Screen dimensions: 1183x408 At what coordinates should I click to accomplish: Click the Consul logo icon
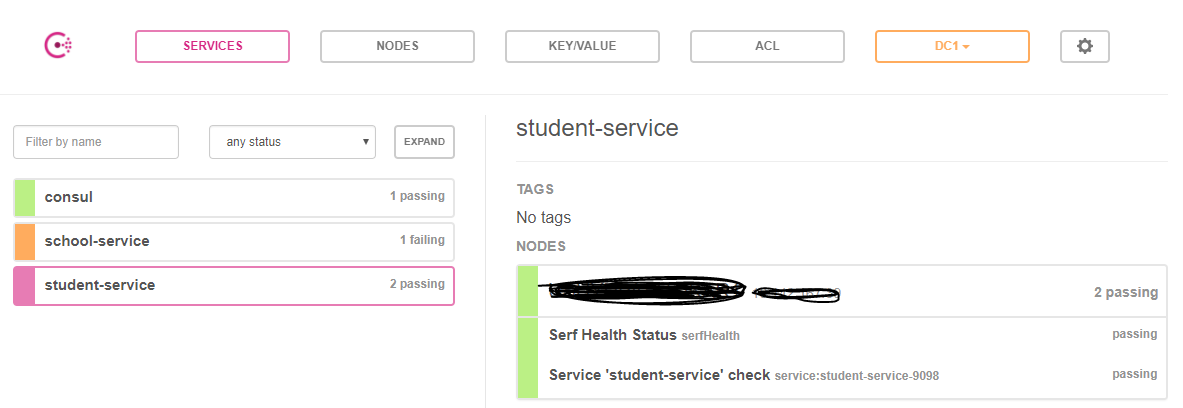tap(58, 46)
